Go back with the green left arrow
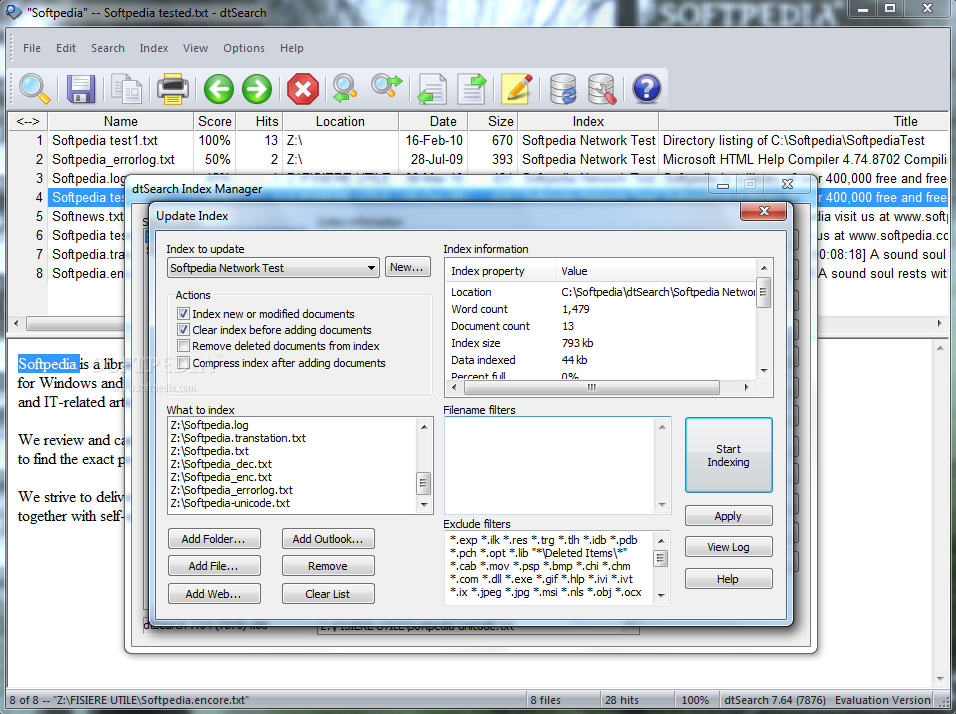 click(218, 89)
